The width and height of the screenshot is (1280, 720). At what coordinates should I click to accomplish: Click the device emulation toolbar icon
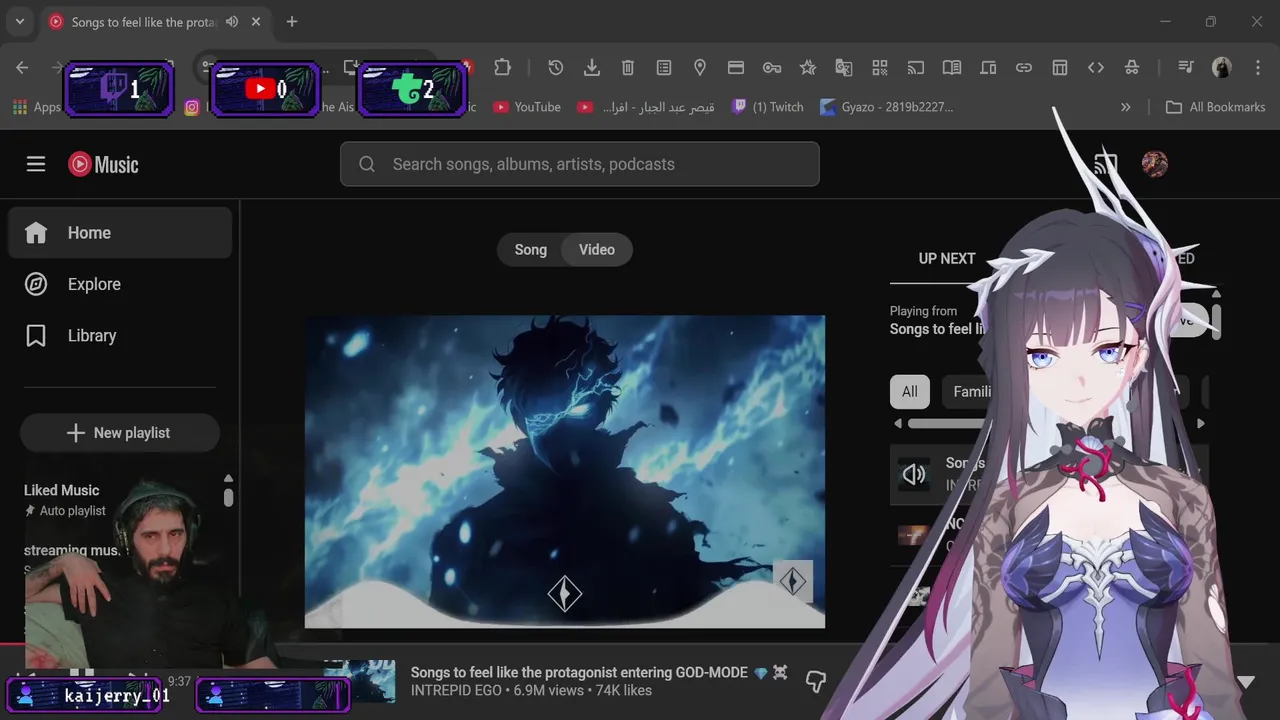(x=988, y=67)
